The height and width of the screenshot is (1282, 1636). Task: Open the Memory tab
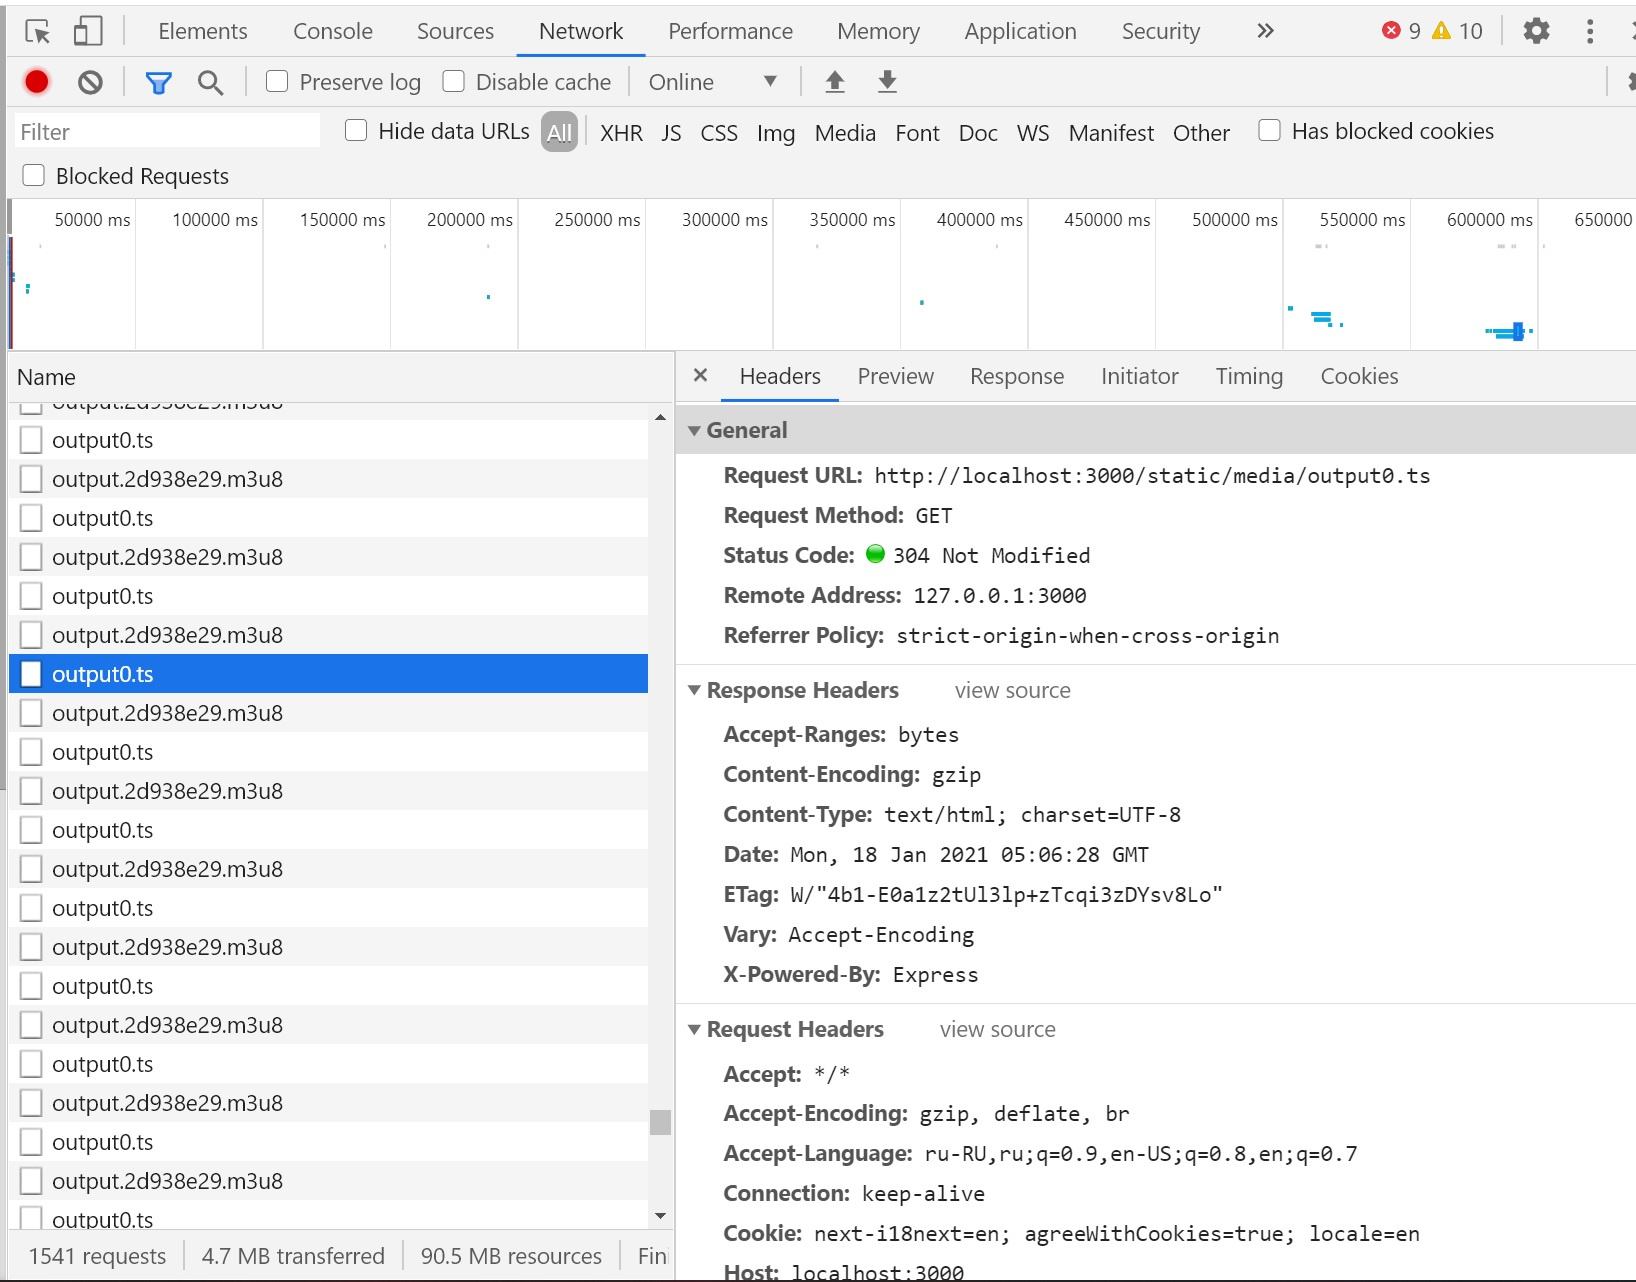(x=878, y=31)
